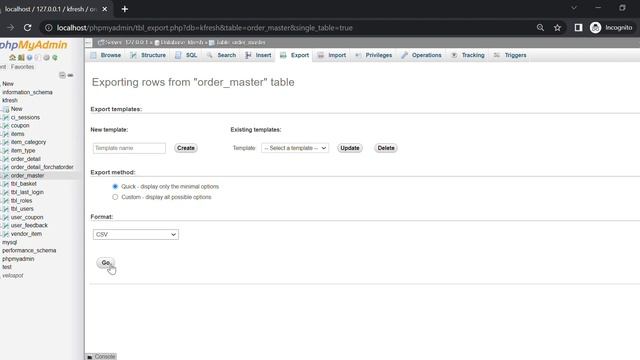This screenshot has width=640, height=360.
Task: Open the Search tab
Action: click(x=221, y=55)
